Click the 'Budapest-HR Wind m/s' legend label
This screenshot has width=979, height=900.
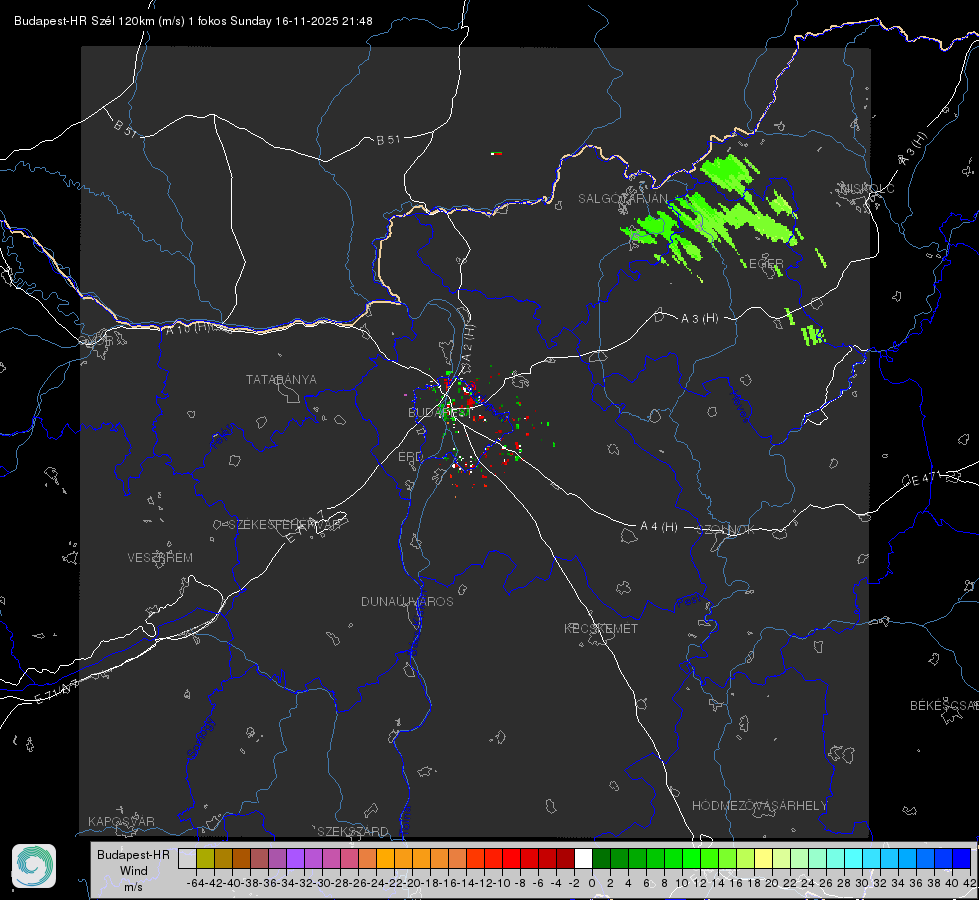134,871
